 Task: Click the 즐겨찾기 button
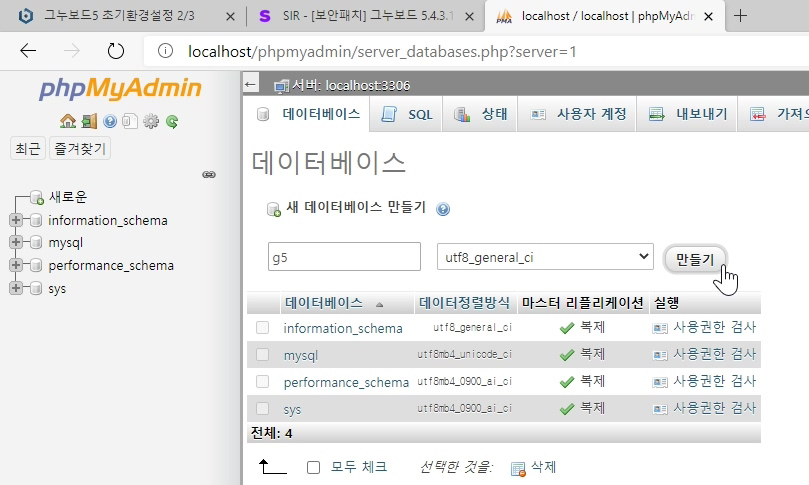pos(80,149)
